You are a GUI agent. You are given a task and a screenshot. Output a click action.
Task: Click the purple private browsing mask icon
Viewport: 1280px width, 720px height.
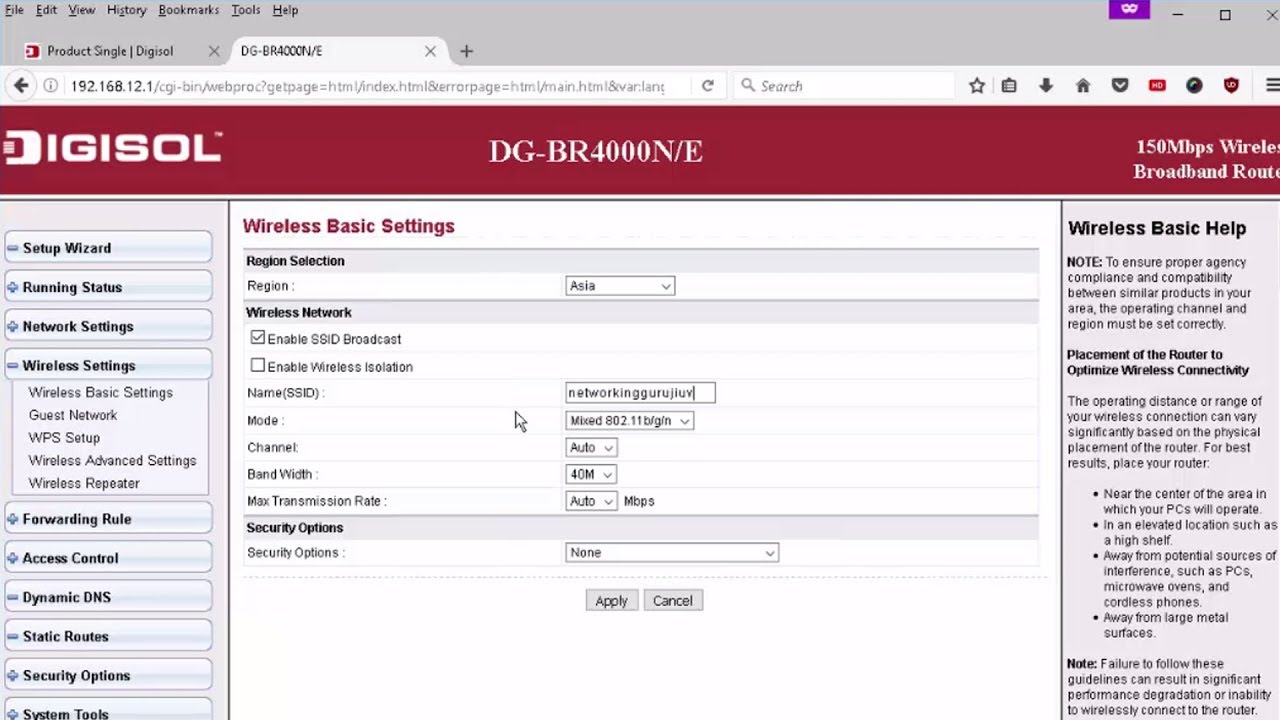coord(1130,9)
